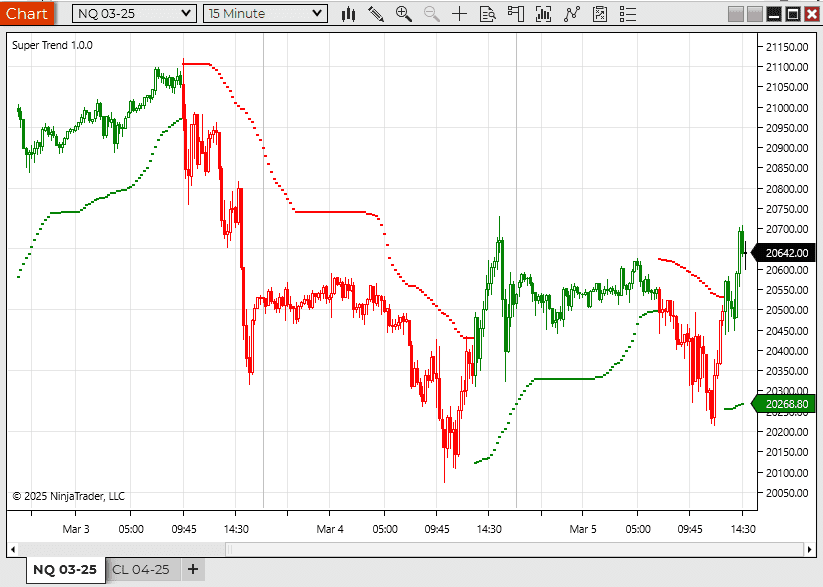Click the orange Chart title button

tap(27, 13)
